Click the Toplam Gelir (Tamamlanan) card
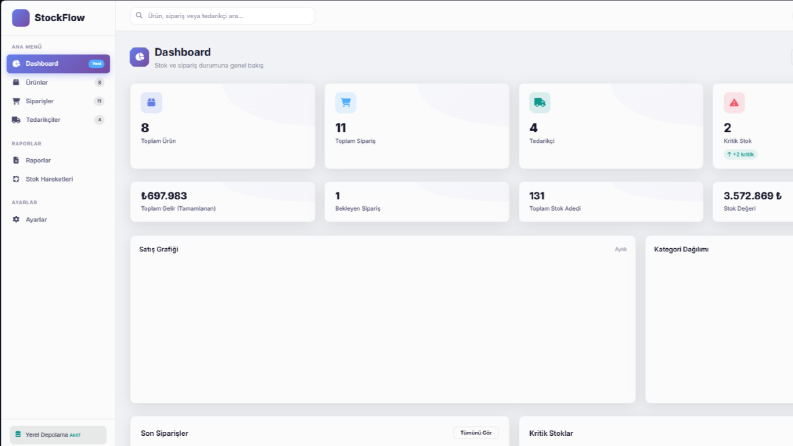This screenshot has height=446, width=793. (x=223, y=202)
